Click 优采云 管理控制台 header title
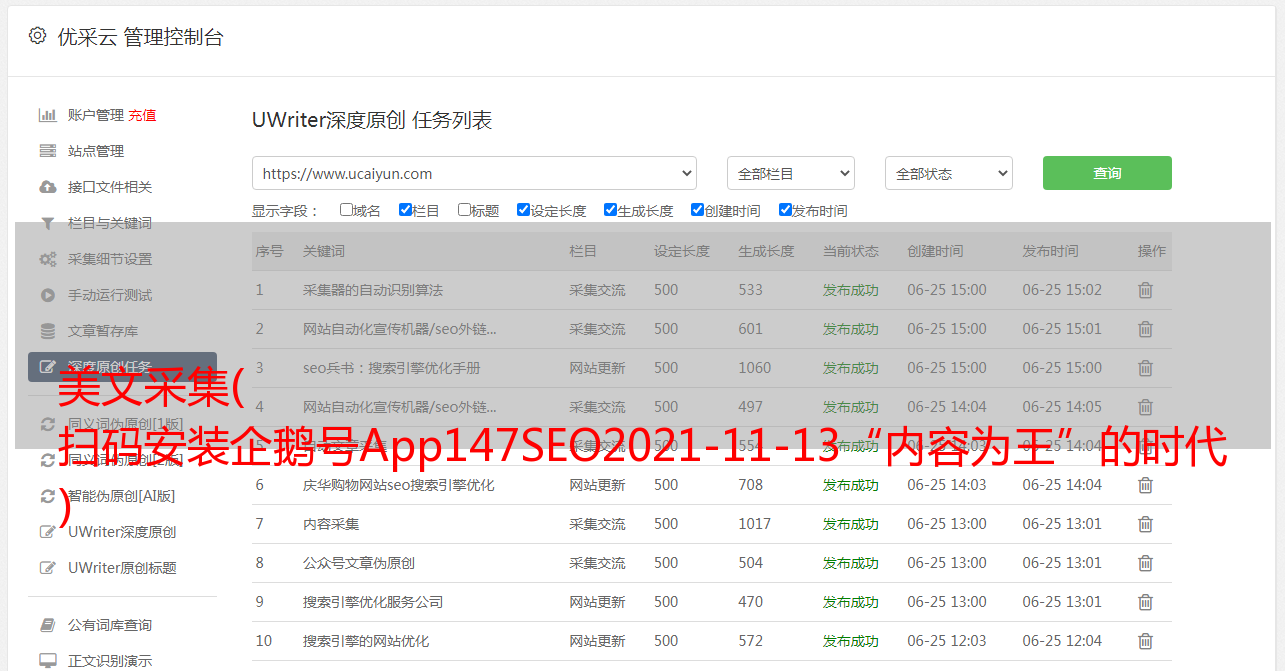This screenshot has width=1285, height=671. click(140, 37)
